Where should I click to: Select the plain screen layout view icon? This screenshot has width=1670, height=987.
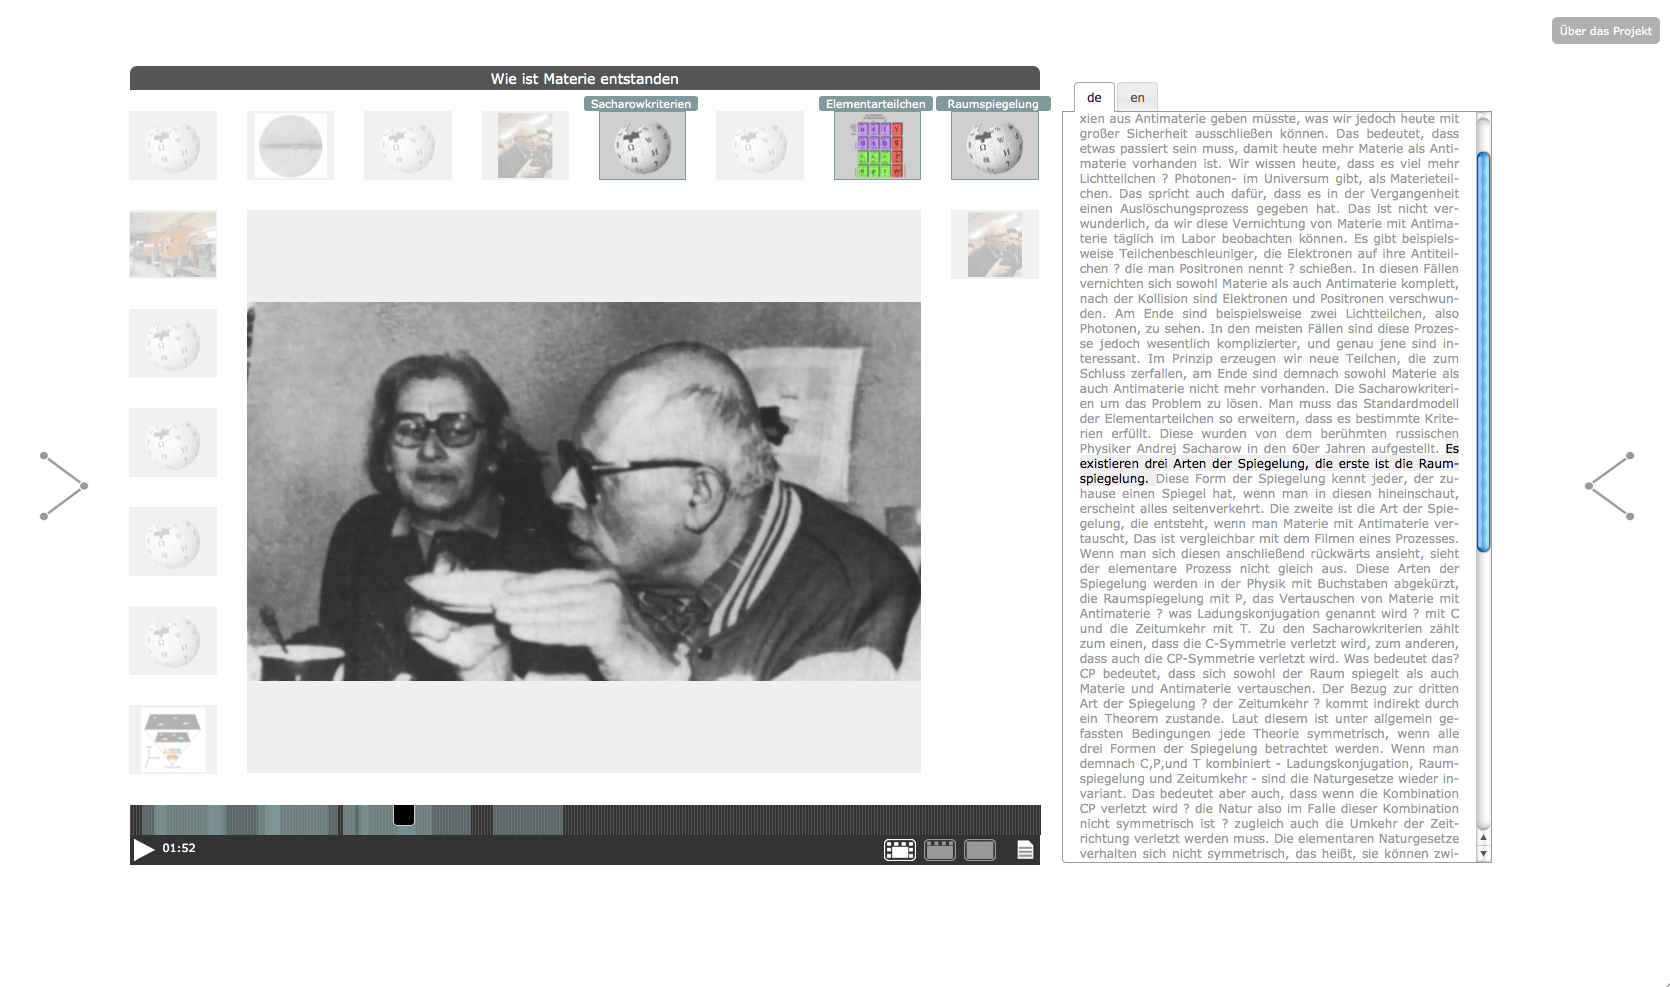[x=980, y=850]
